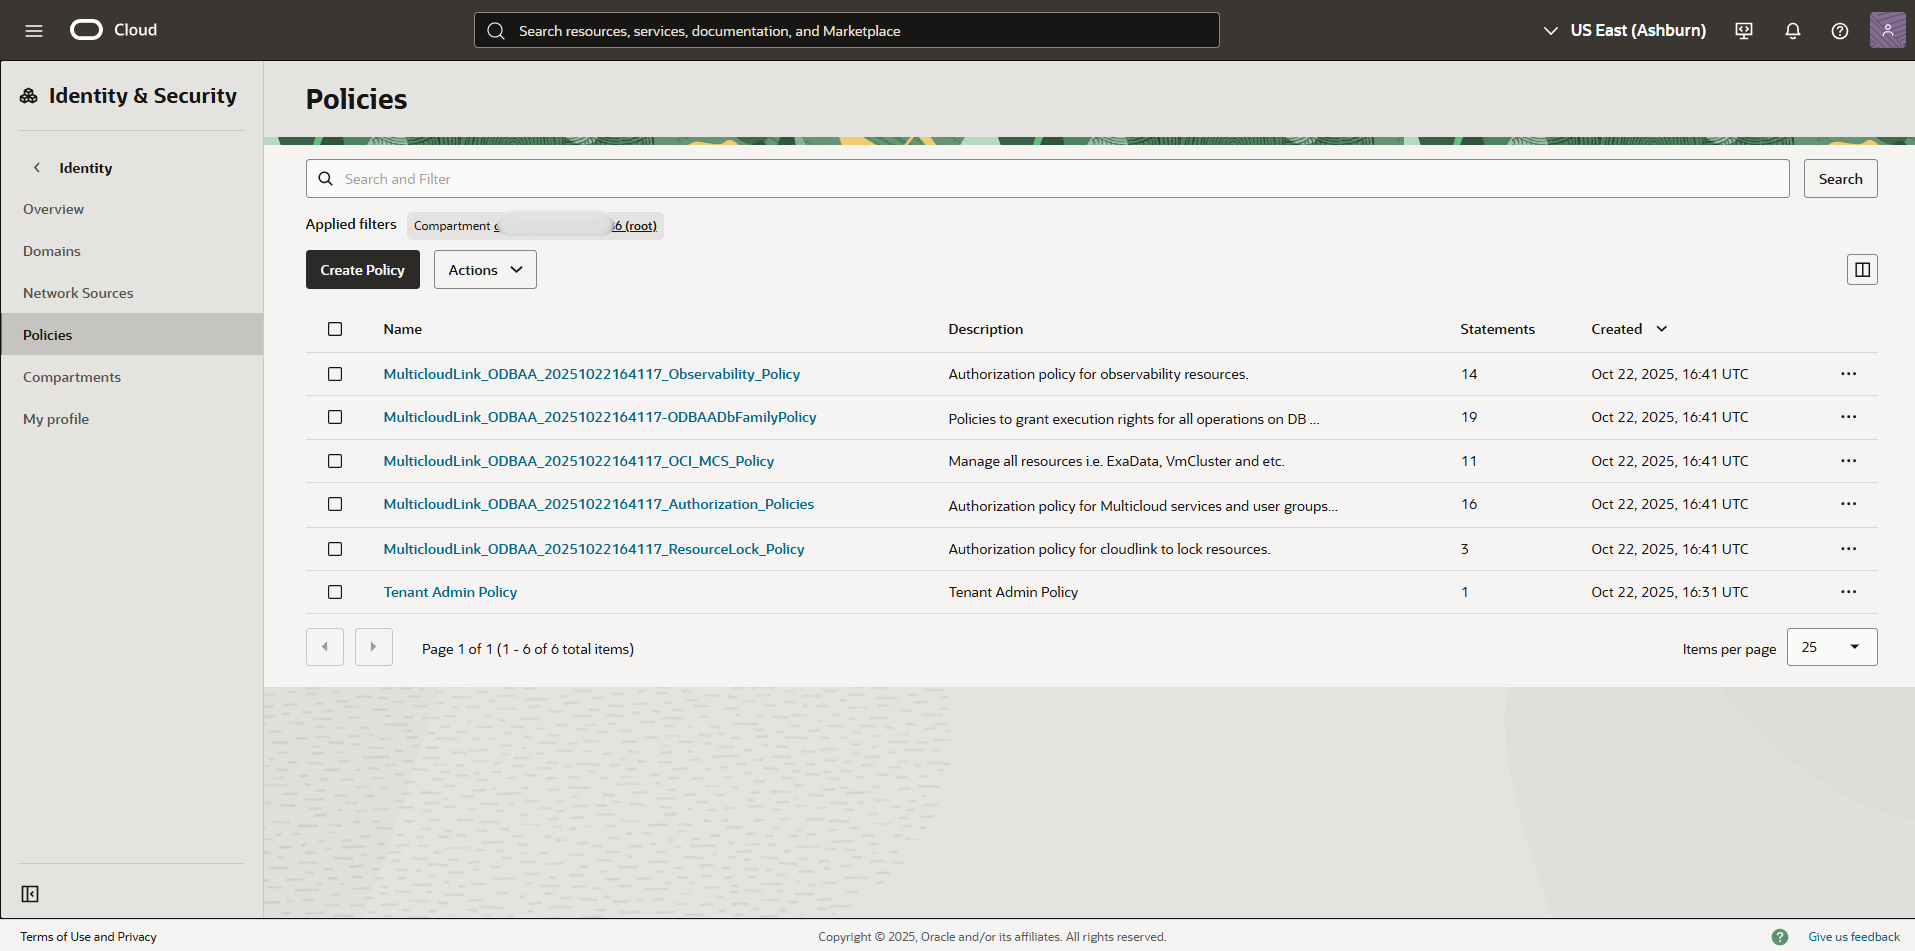Open the Items per page dropdown
The height and width of the screenshot is (951, 1915).
pyautogui.click(x=1831, y=647)
